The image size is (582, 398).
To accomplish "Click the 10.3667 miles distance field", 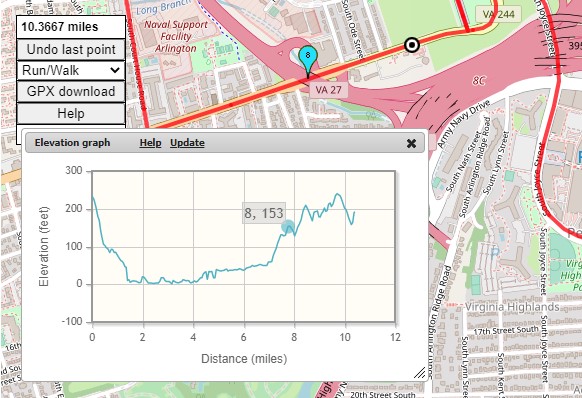I will point(71,27).
